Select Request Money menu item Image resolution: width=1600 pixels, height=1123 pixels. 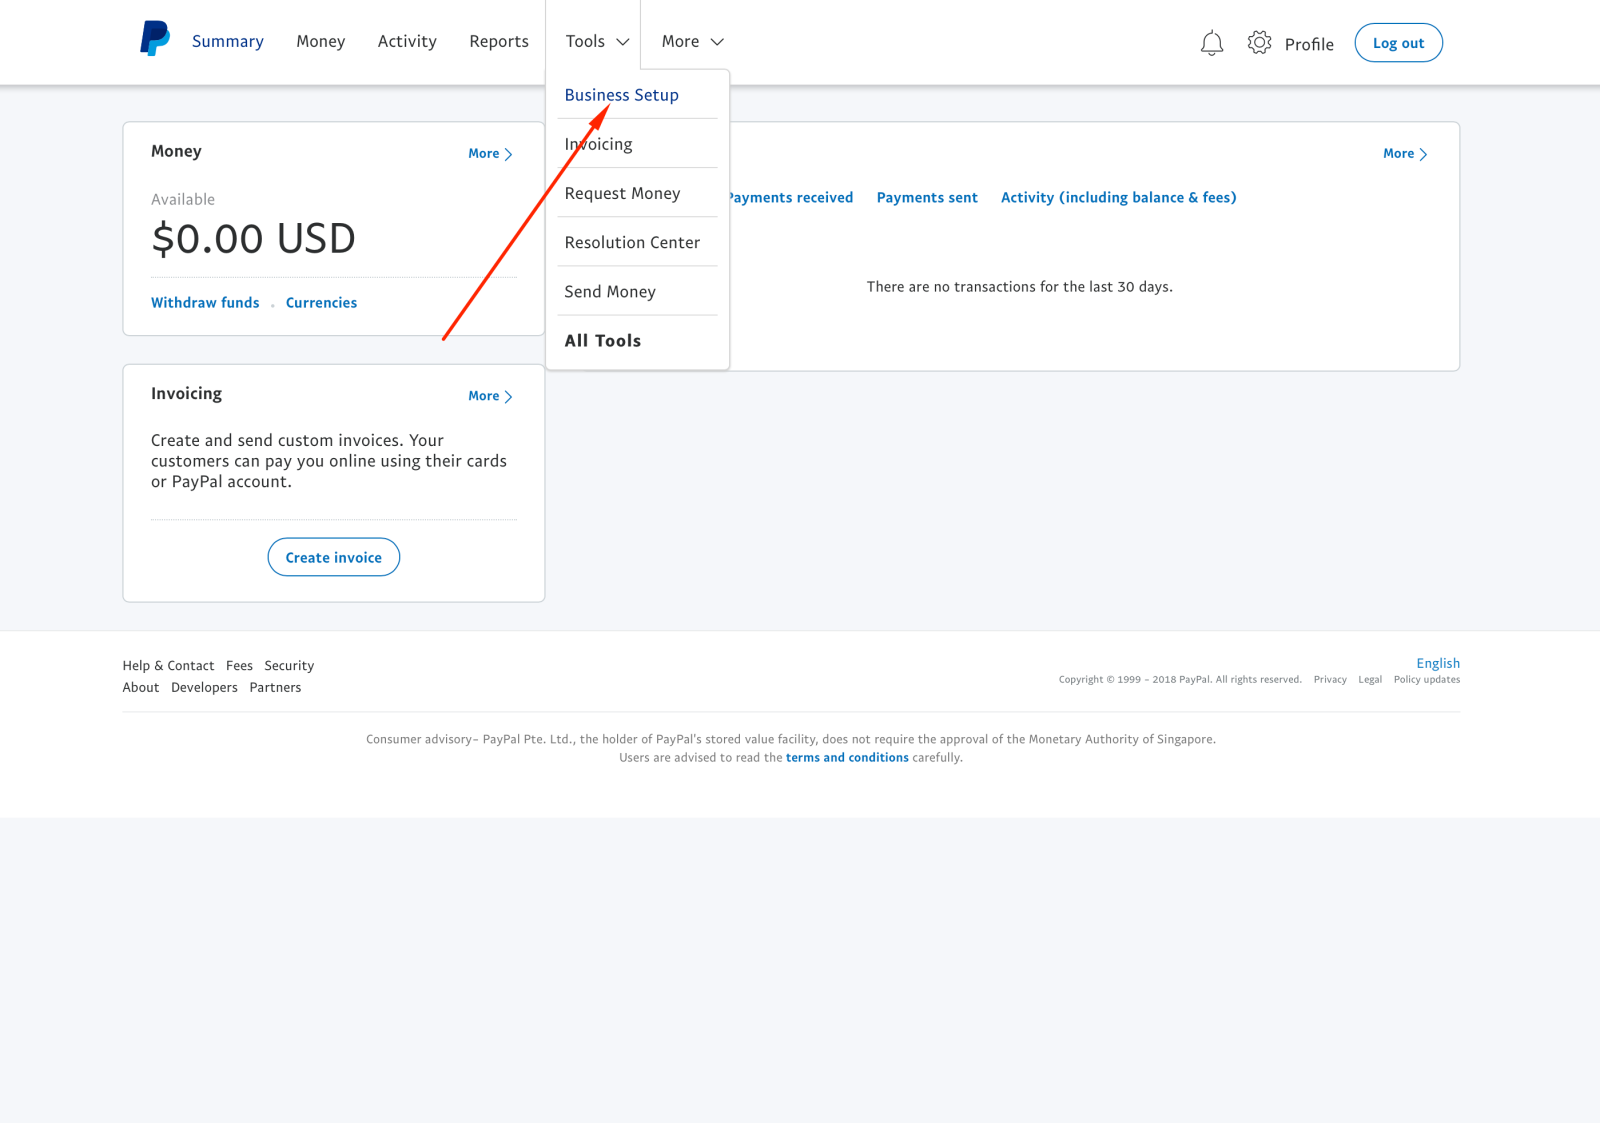pos(622,193)
